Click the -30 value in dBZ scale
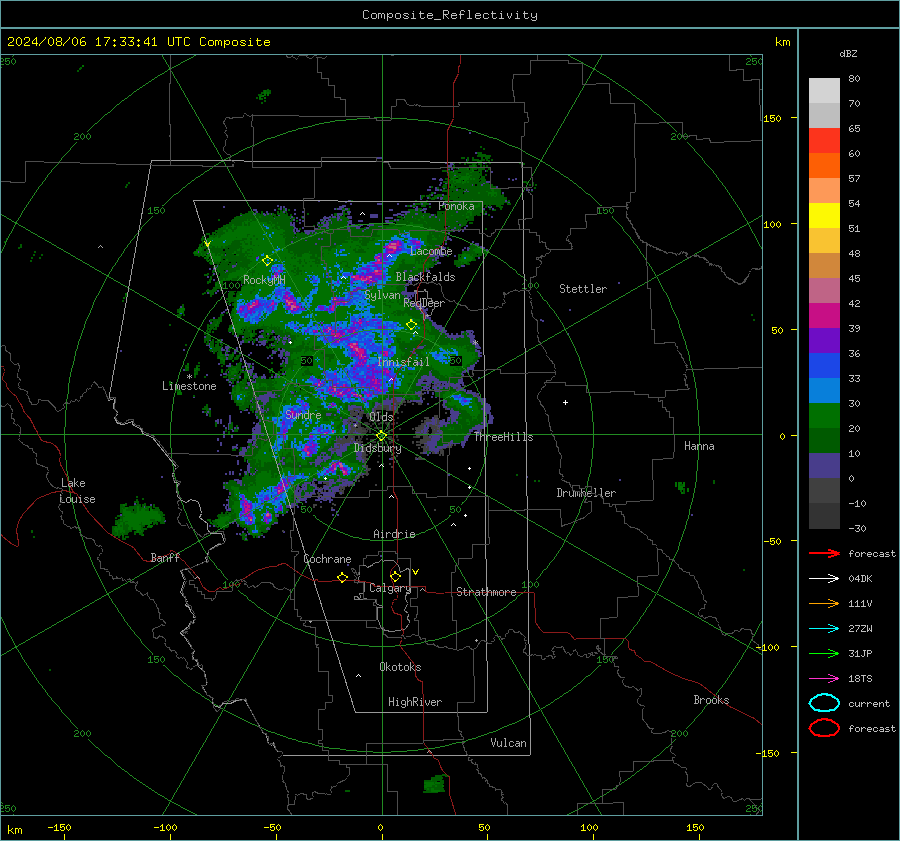Image resolution: width=900 pixels, height=841 pixels. [x=858, y=528]
